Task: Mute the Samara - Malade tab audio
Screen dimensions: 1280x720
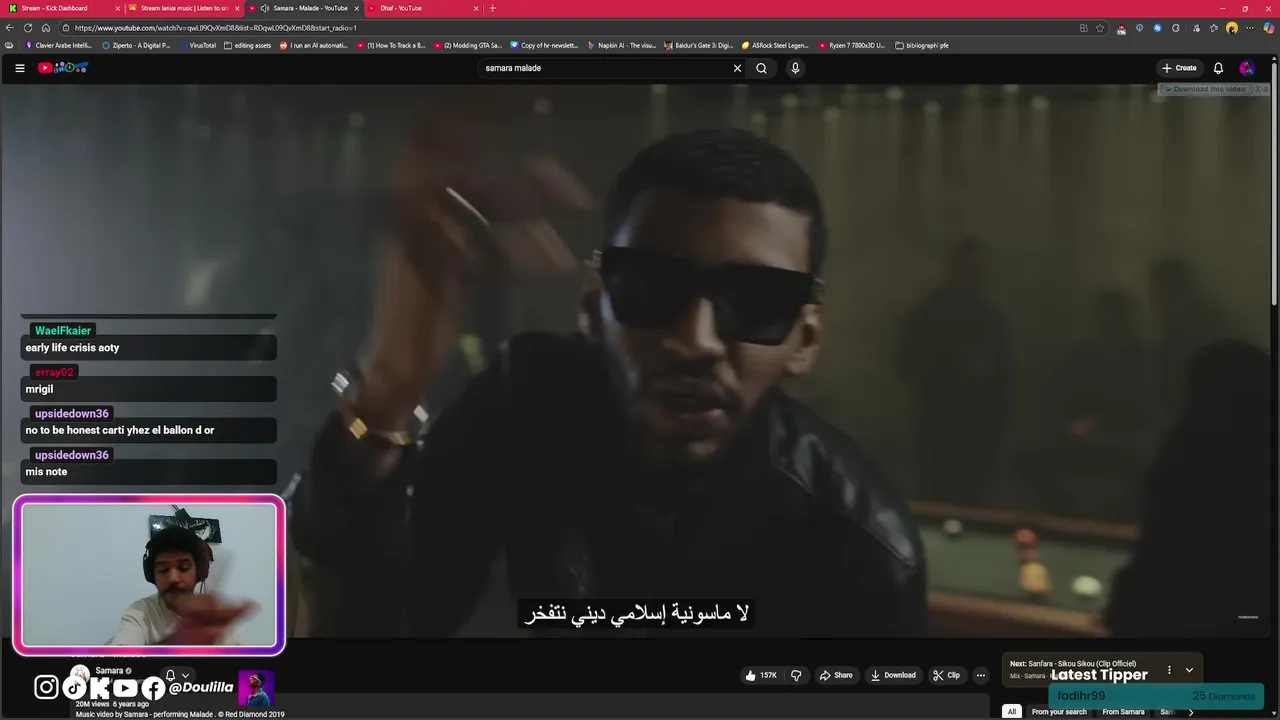Action: coord(264,8)
